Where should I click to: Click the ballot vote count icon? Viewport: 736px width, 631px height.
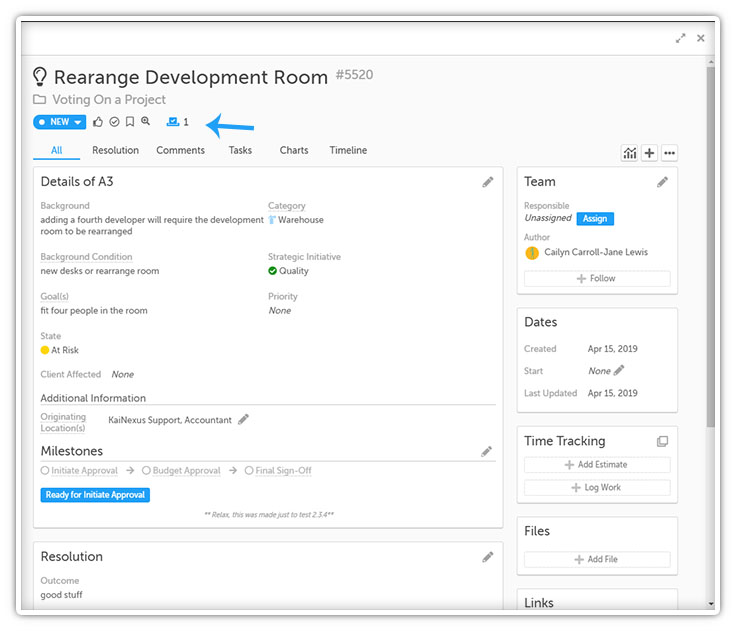point(173,122)
